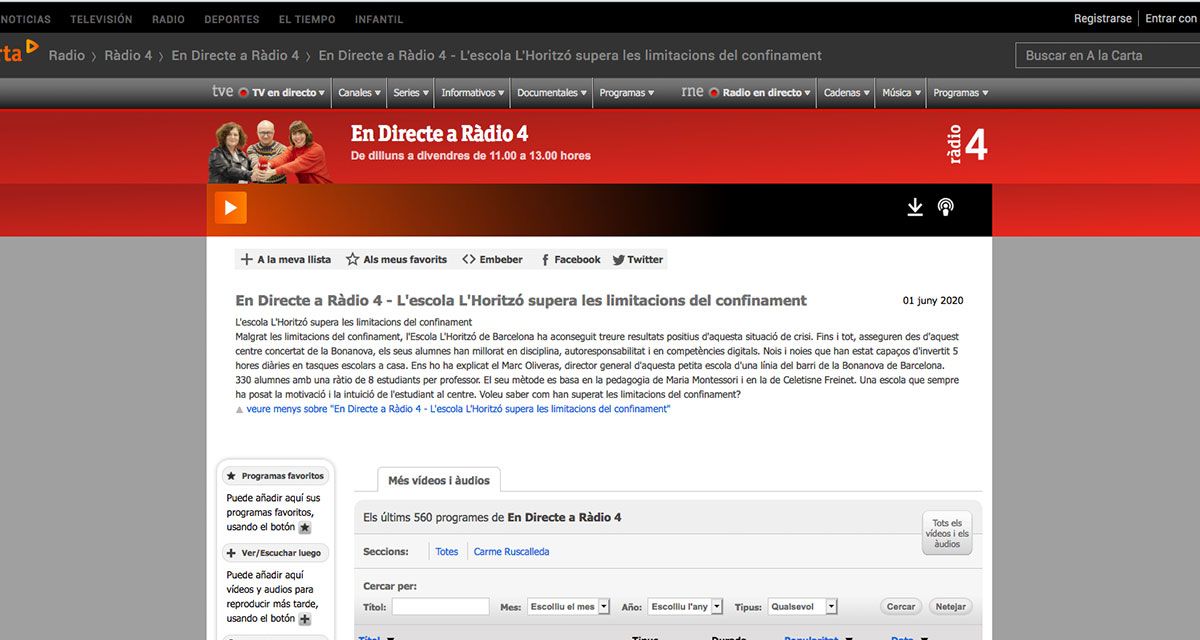Viewport: 1200px width, 640px height.
Task: Go to El Tiempo in top bar
Action: click(307, 19)
